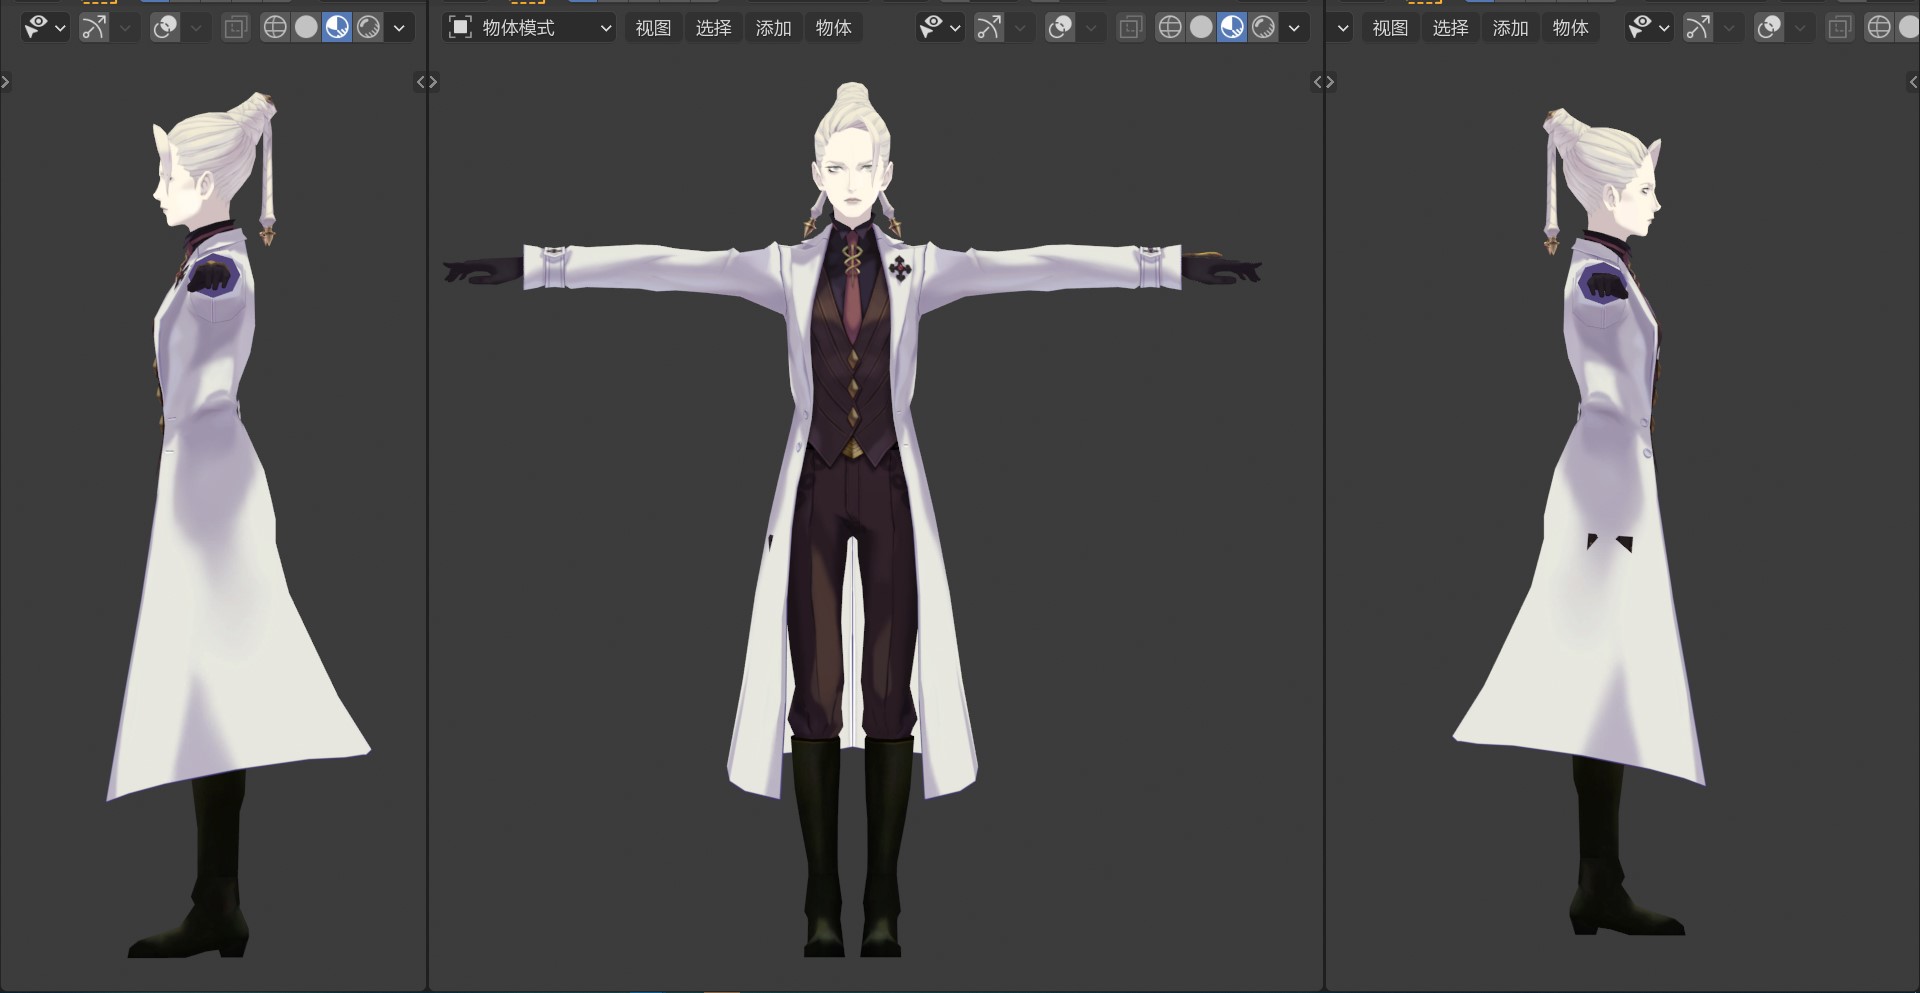
Task: Disable gizmos in the left viewport
Action: [93, 27]
